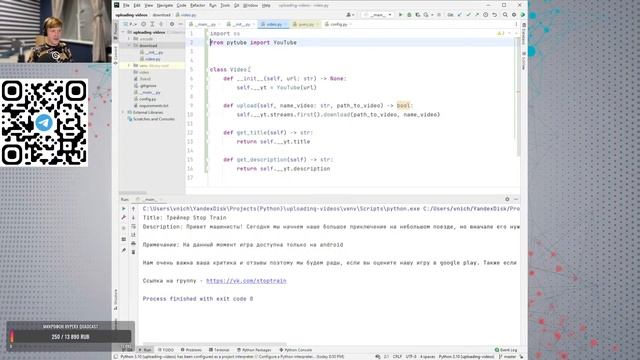Viewport: 640px width, 360px height.
Task: Switch to the __init__.py editor tab
Action: pos(241,24)
